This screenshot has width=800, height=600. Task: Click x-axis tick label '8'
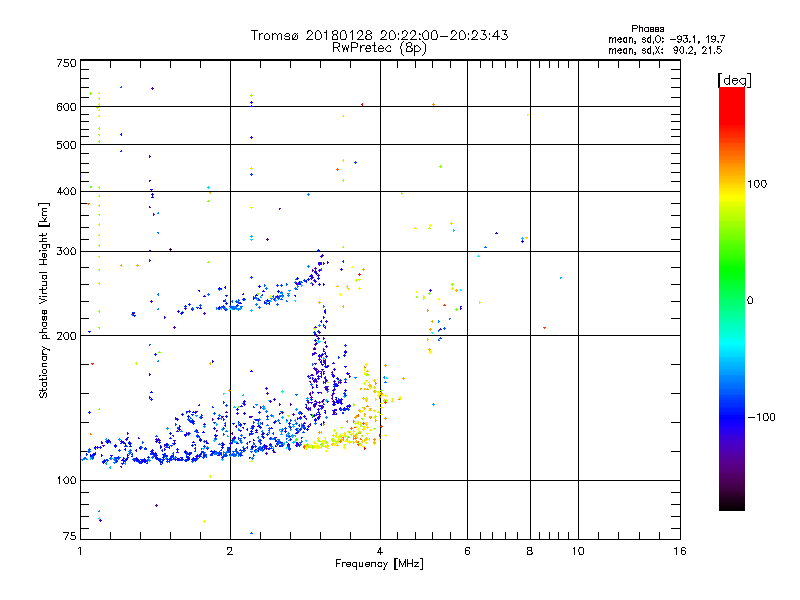pyautogui.click(x=530, y=551)
